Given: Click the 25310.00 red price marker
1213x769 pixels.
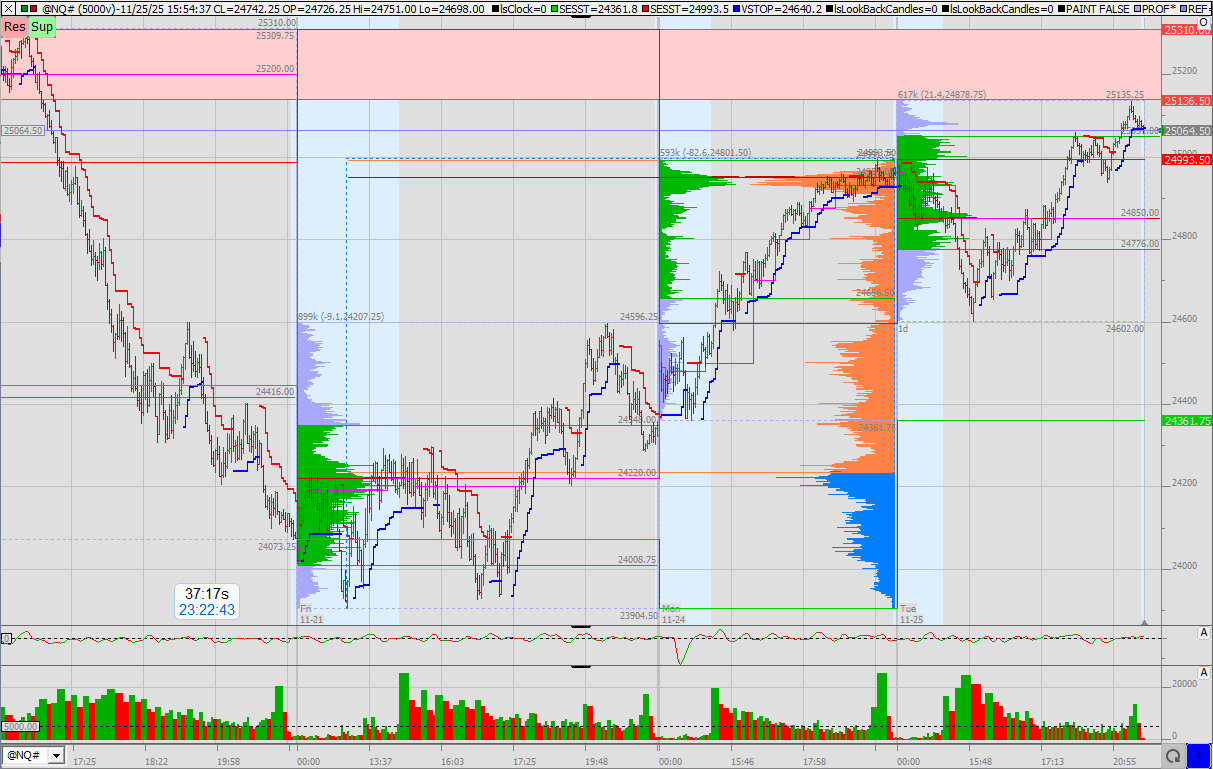Looking at the screenshot, I should click(1187, 31).
